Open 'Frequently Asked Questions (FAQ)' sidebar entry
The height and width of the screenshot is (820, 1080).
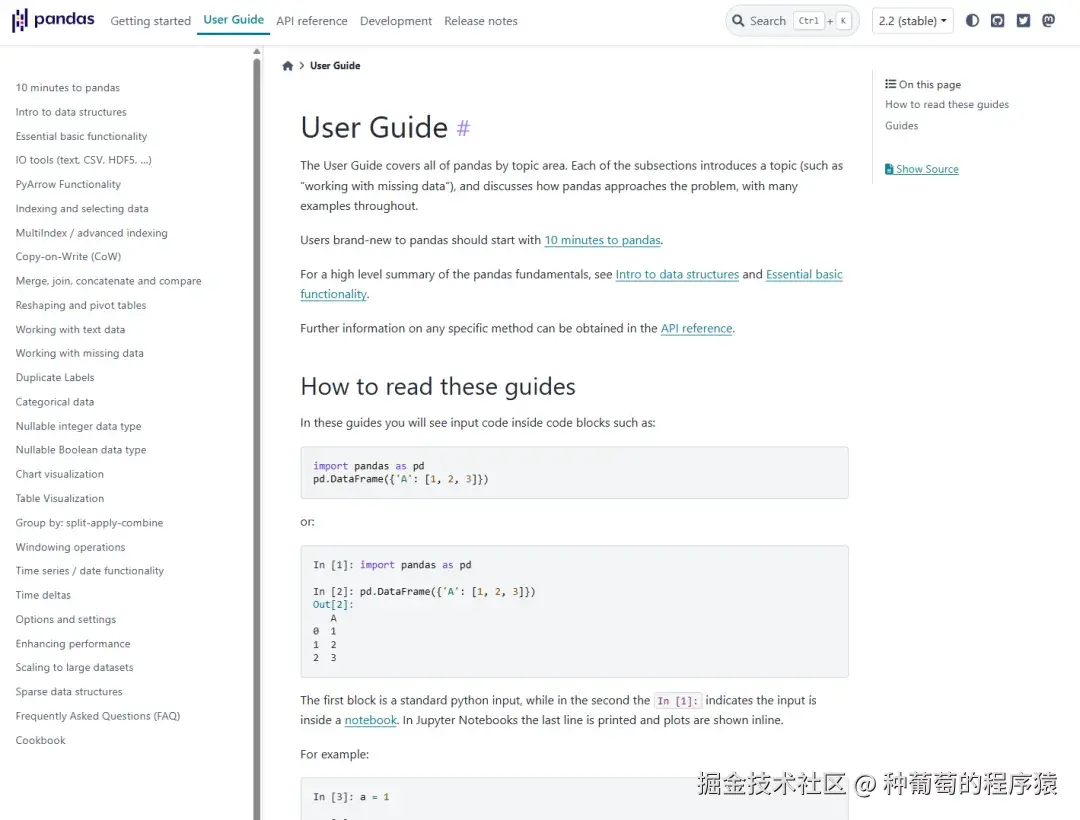98,716
